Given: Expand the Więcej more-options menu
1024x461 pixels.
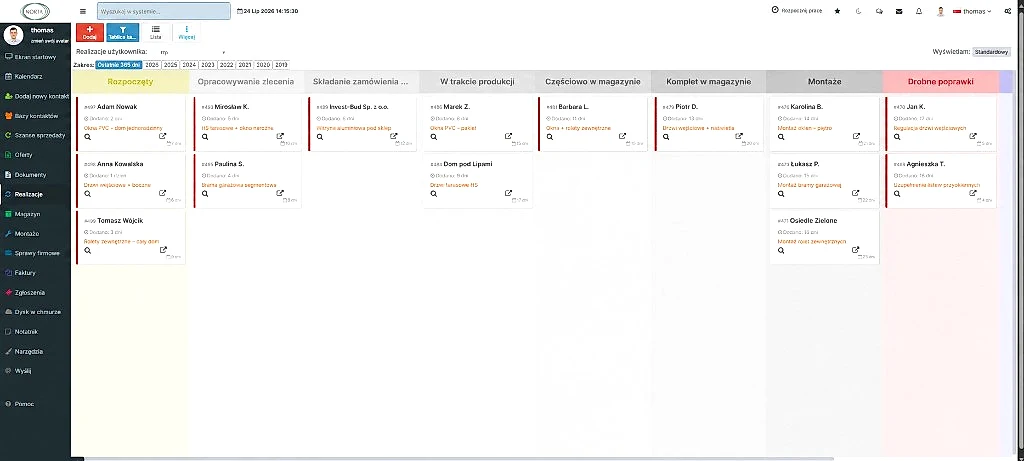Looking at the screenshot, I should click(x=187, y=33).
